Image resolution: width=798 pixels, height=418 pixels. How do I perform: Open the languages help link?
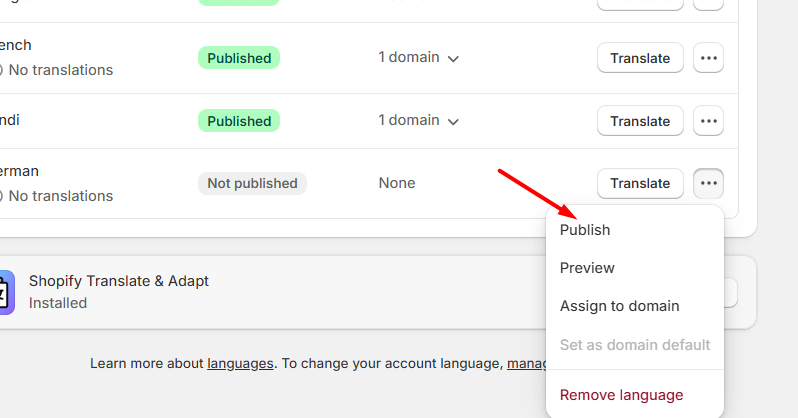[240, 363]
